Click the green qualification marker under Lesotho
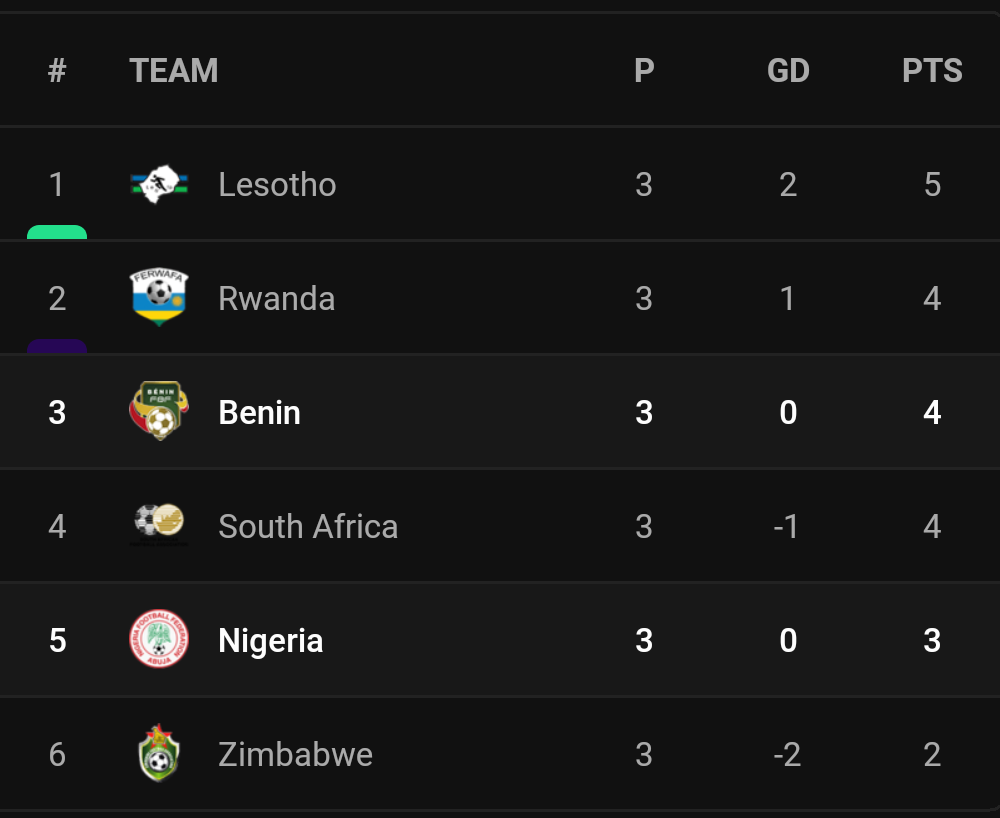This screenshot has width=1000, height=818. (x=57, y=234)
